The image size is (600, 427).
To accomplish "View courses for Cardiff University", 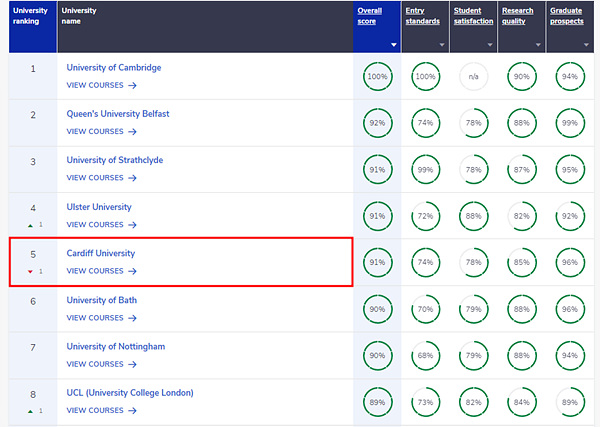I will pos(101,271).
